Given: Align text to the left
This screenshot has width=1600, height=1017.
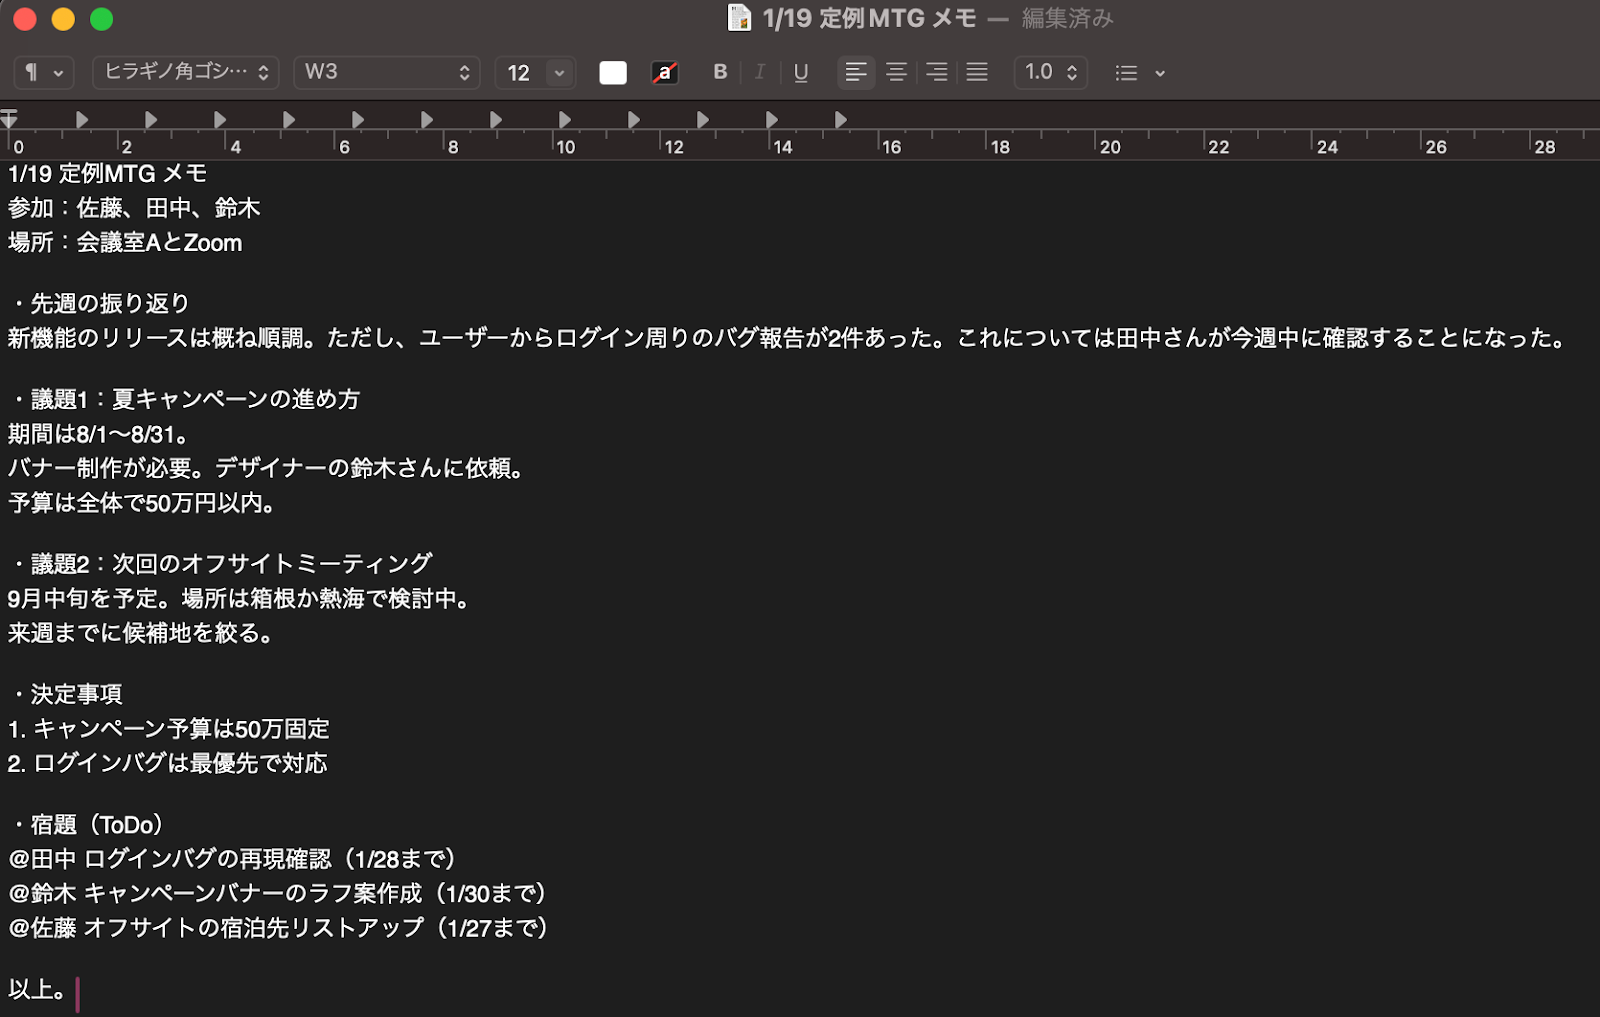Looking at the screenshot, I should [856, 72].
